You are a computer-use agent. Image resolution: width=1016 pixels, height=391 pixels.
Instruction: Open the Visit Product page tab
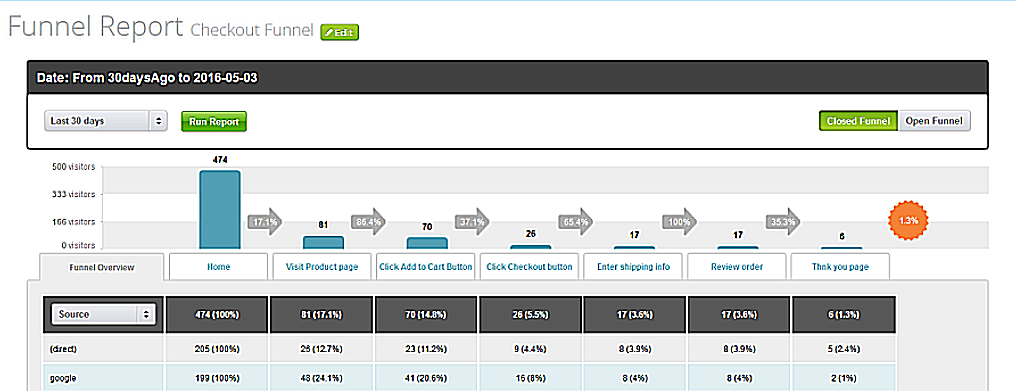pos(322,267)
